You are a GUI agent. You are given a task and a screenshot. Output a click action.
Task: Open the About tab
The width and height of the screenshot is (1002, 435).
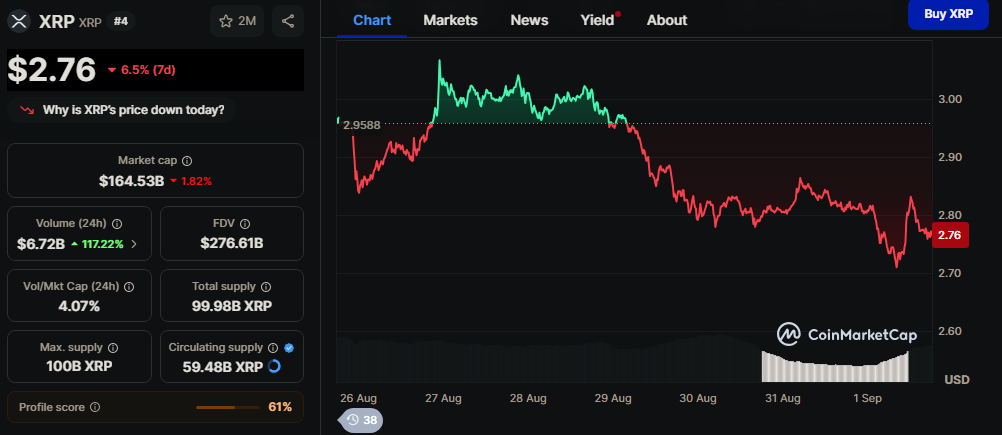(667, 20)
